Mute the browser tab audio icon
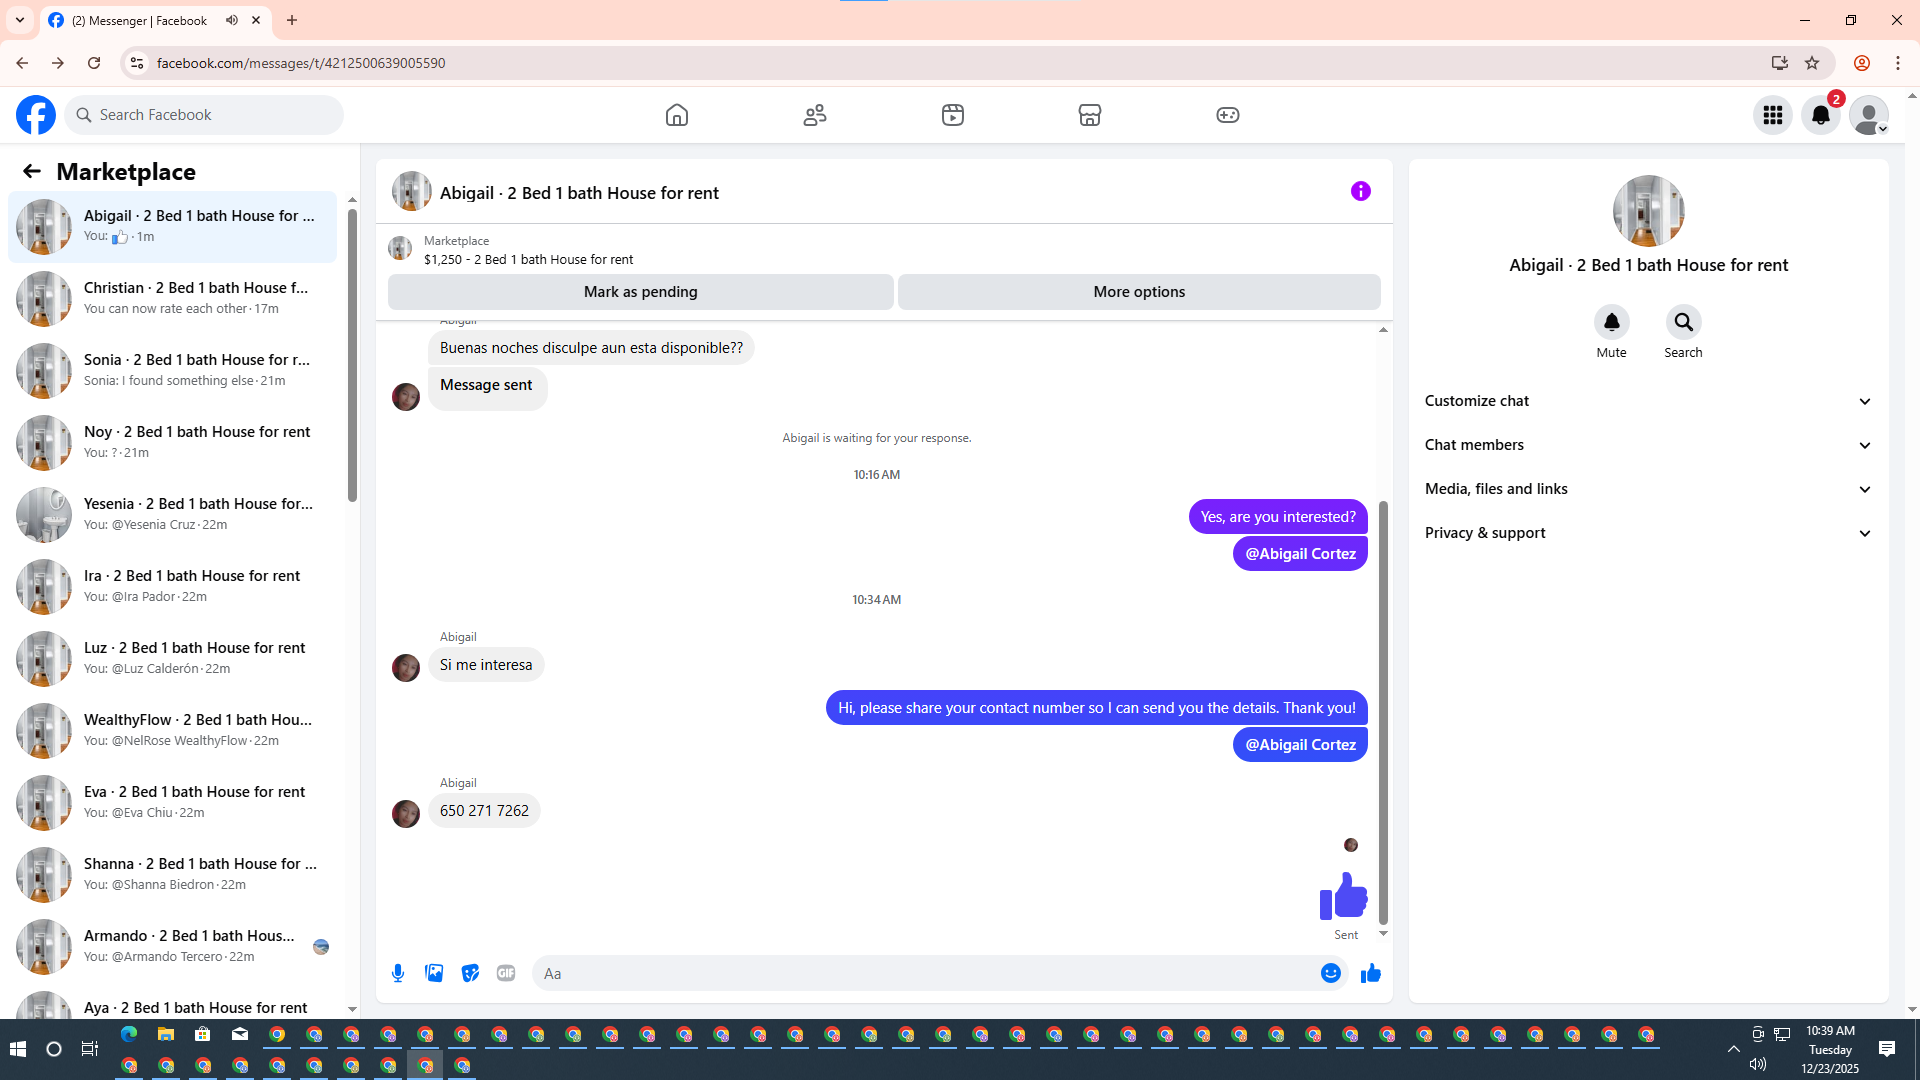 point(232,20)
